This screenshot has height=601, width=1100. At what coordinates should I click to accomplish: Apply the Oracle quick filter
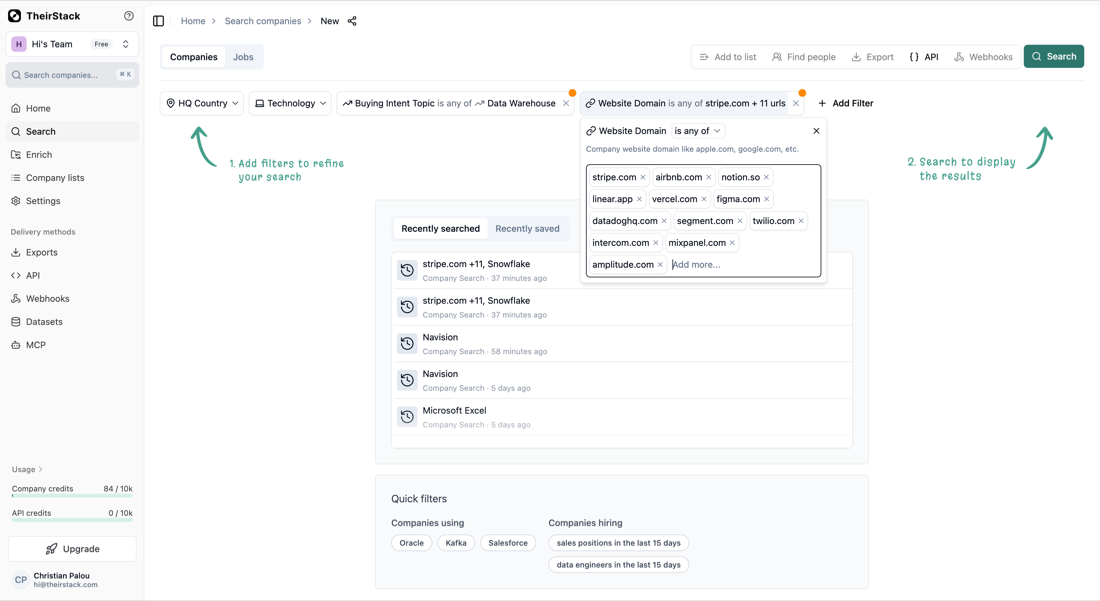coord(412,543)
